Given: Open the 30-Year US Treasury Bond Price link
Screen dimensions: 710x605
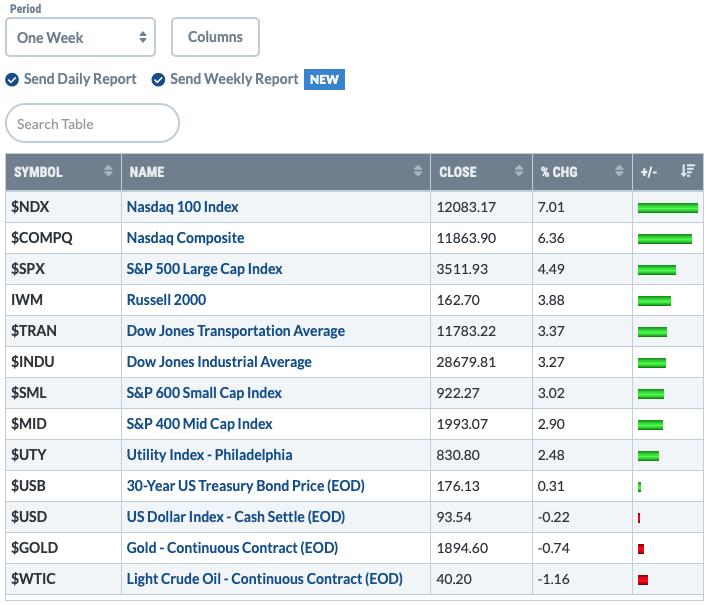Looking at the screenshot, I should (x=245, y=486).
